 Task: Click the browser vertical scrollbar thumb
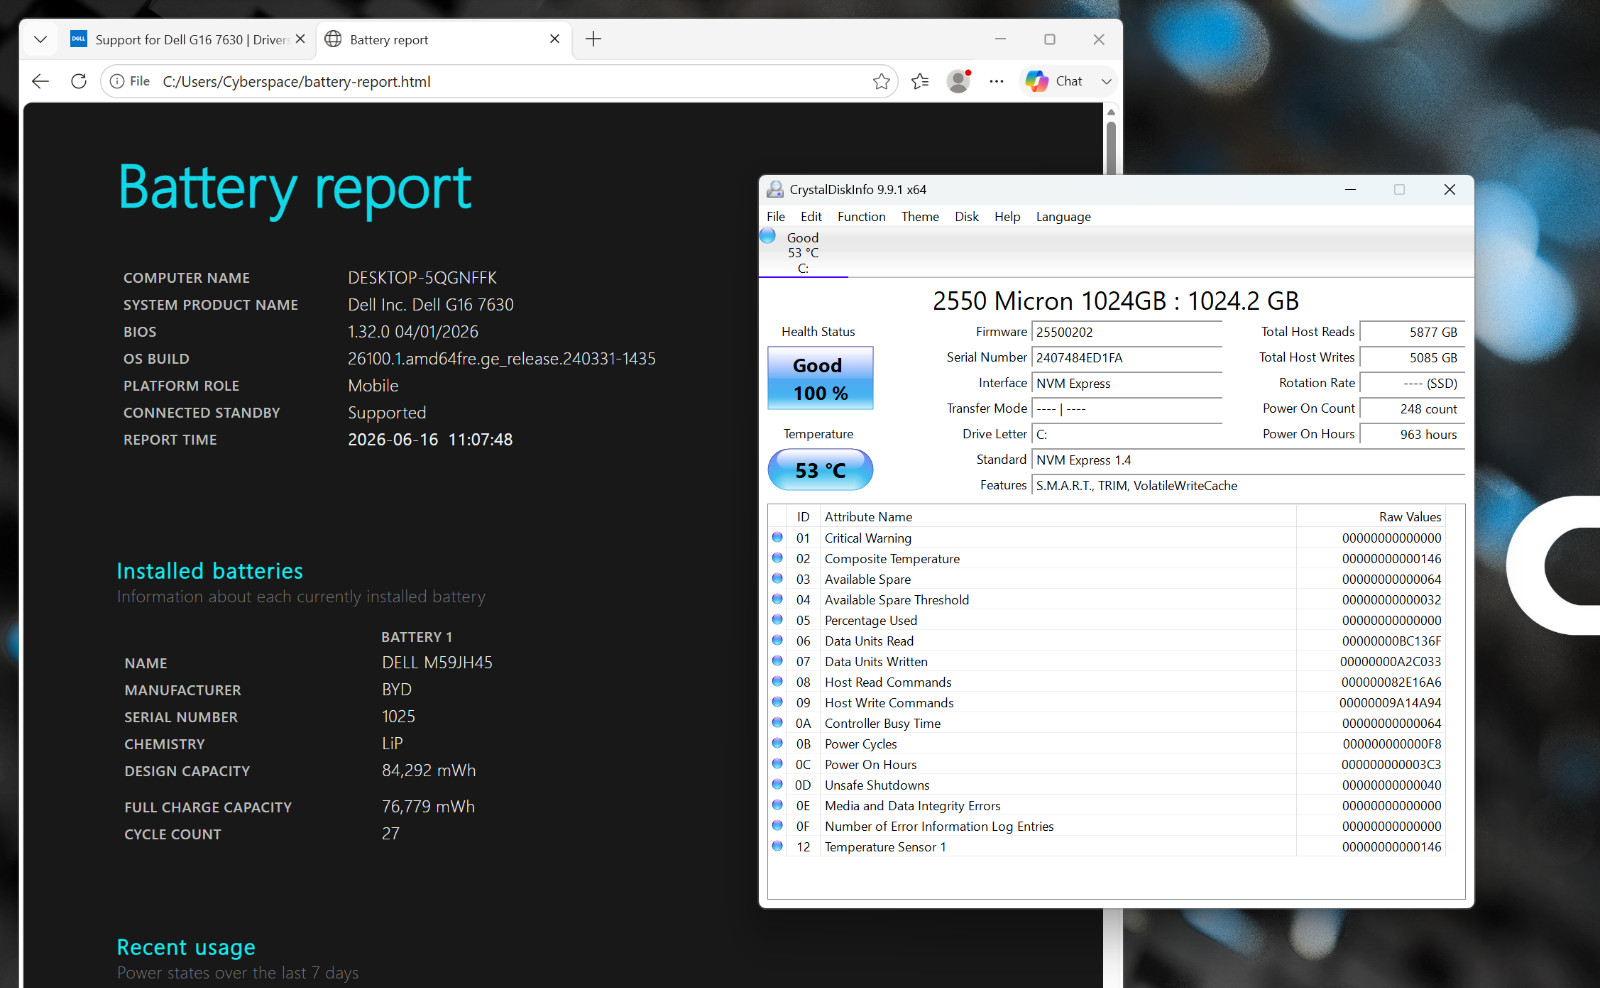(x=1111, y=148)
